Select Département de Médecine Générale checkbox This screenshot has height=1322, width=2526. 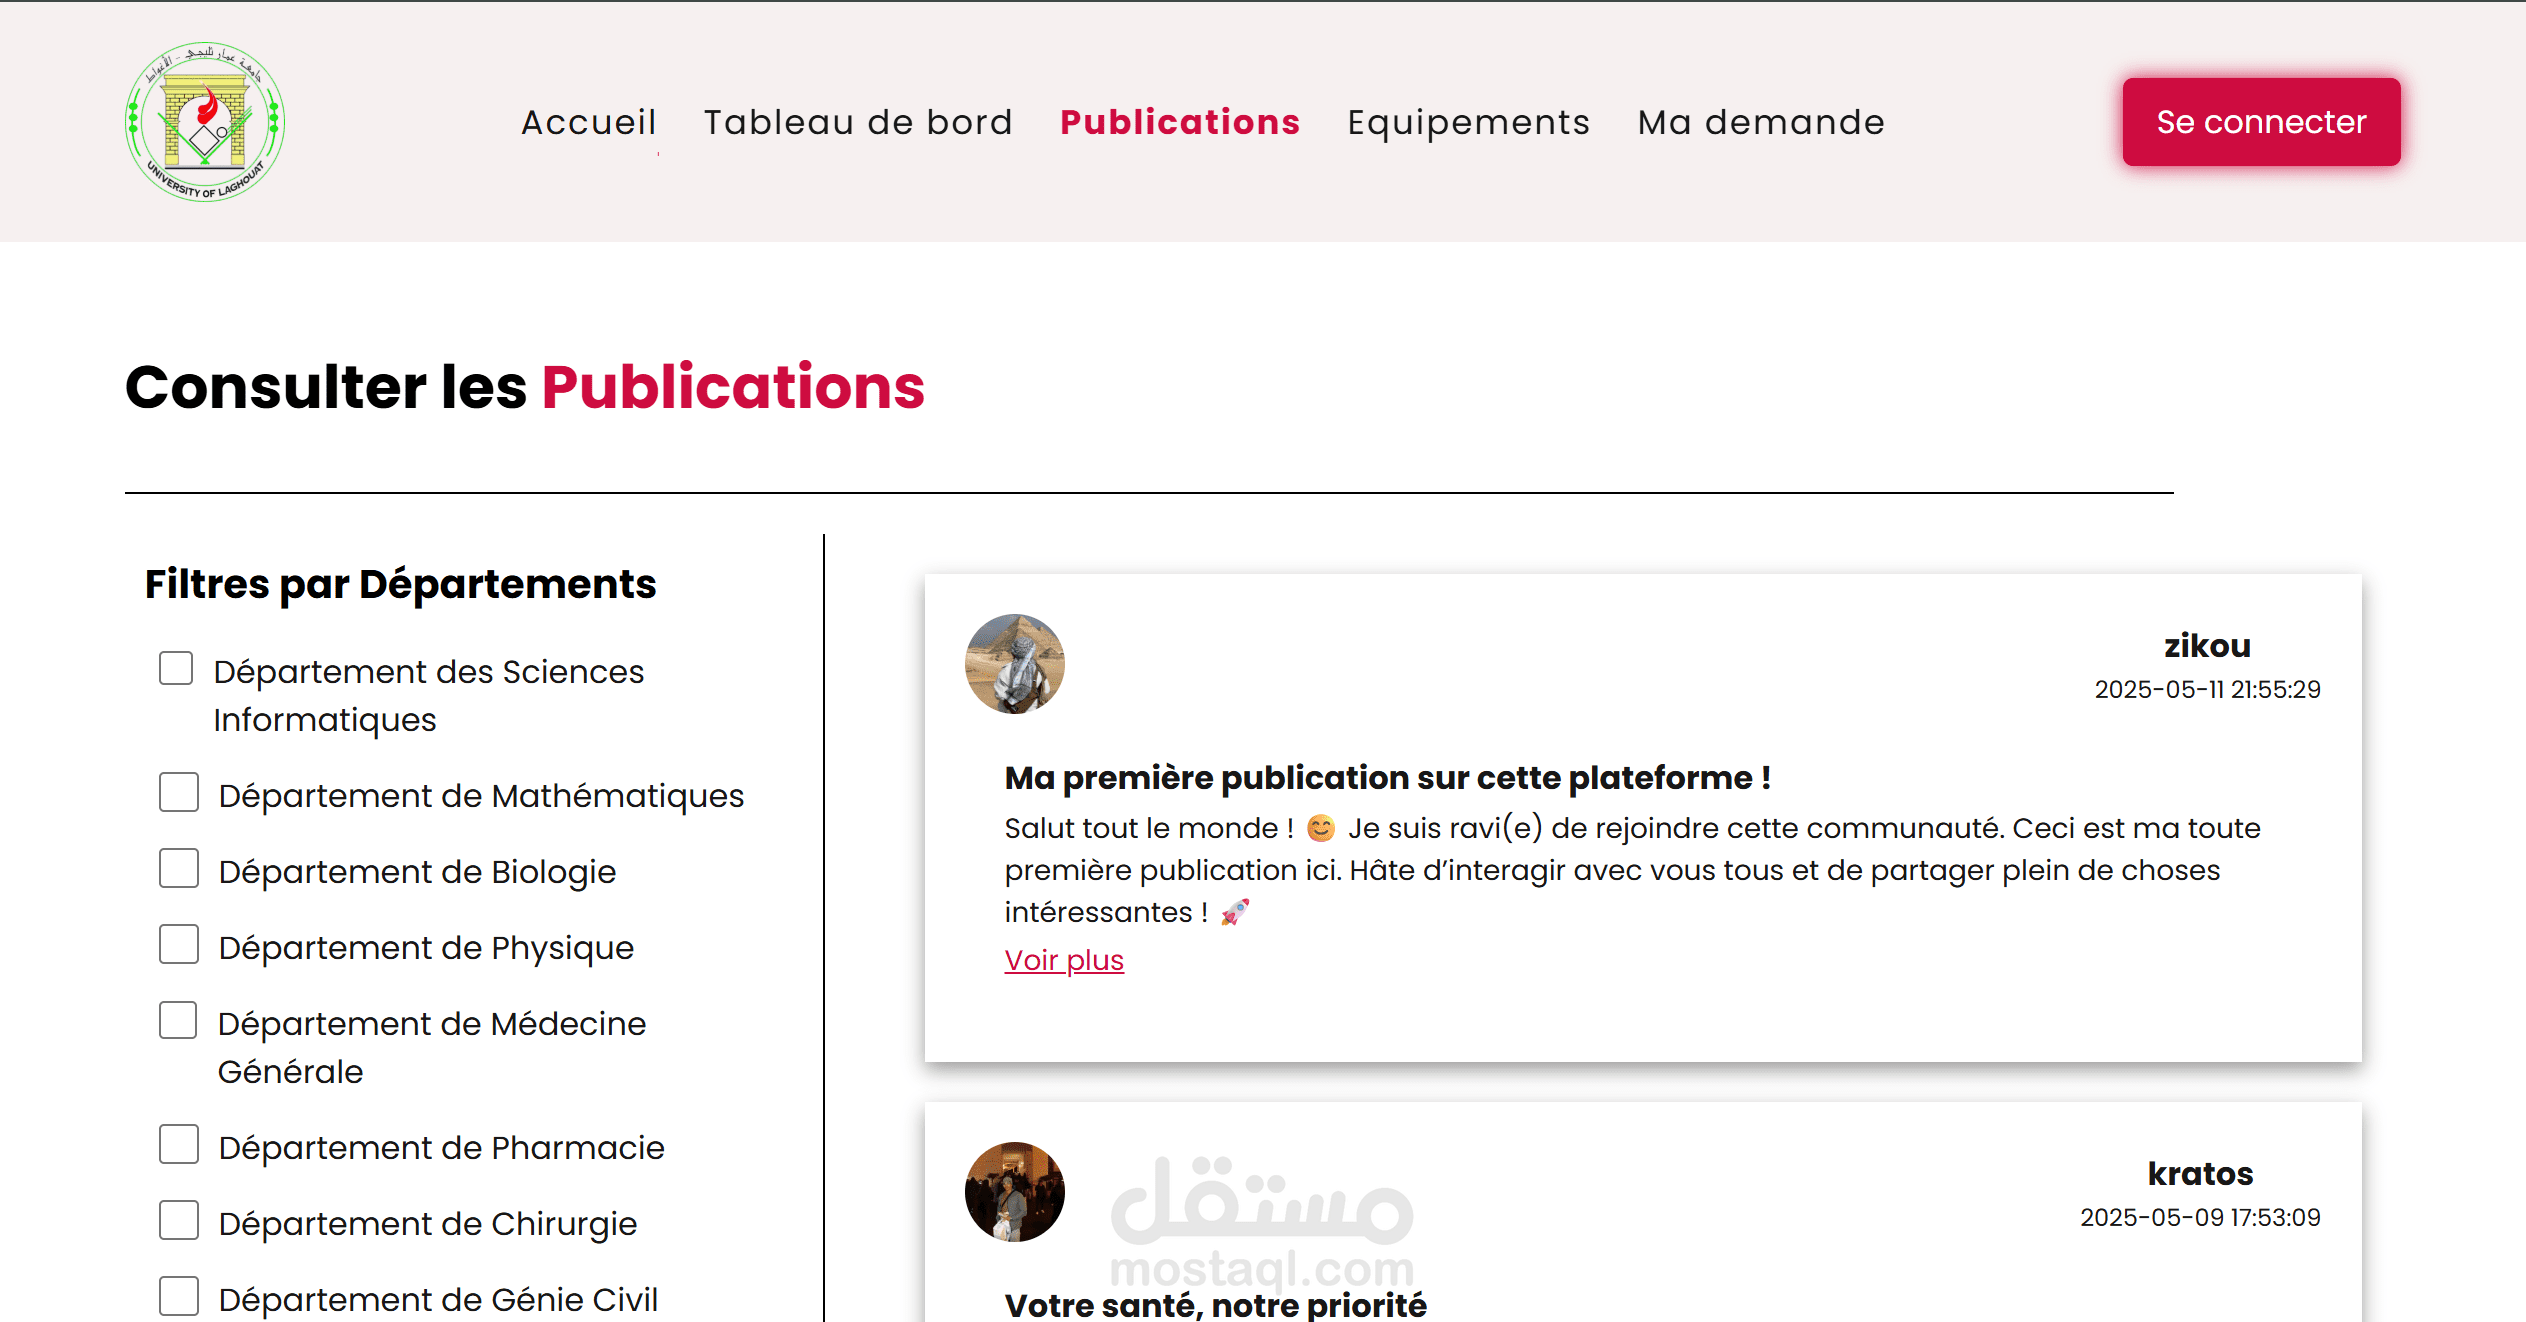pyautogui.click(x=178, y=1020)
